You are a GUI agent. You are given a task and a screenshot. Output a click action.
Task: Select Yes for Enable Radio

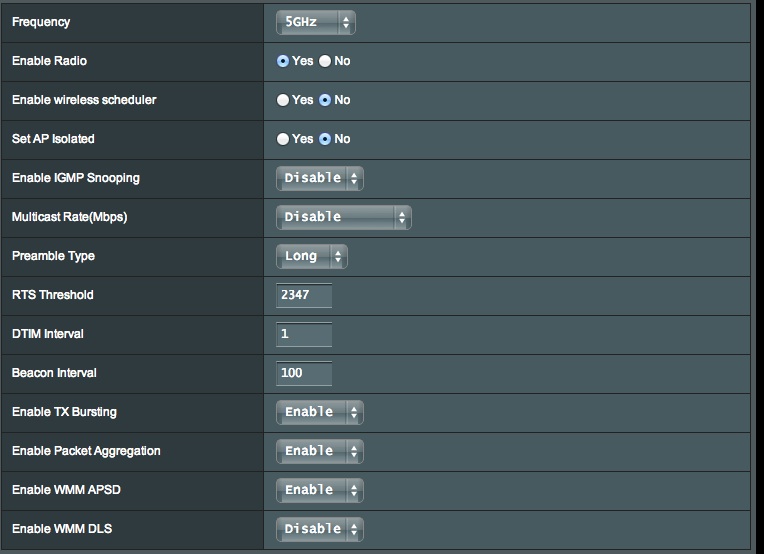click(283, 61)
